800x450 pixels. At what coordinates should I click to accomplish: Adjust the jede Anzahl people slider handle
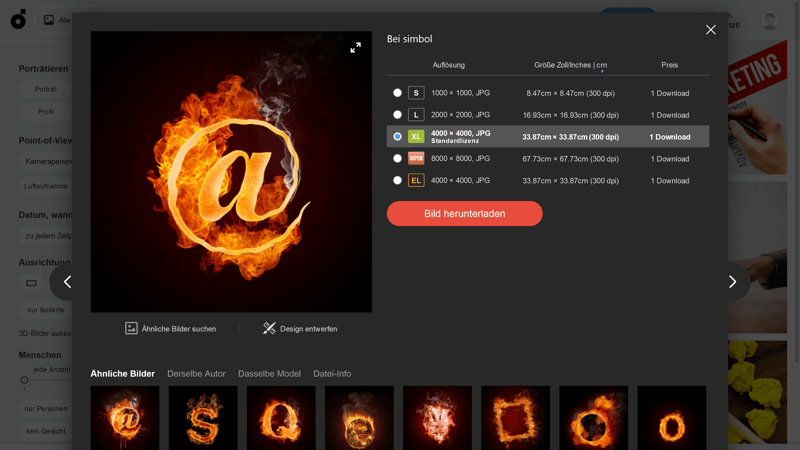click(x=24, y=380)
